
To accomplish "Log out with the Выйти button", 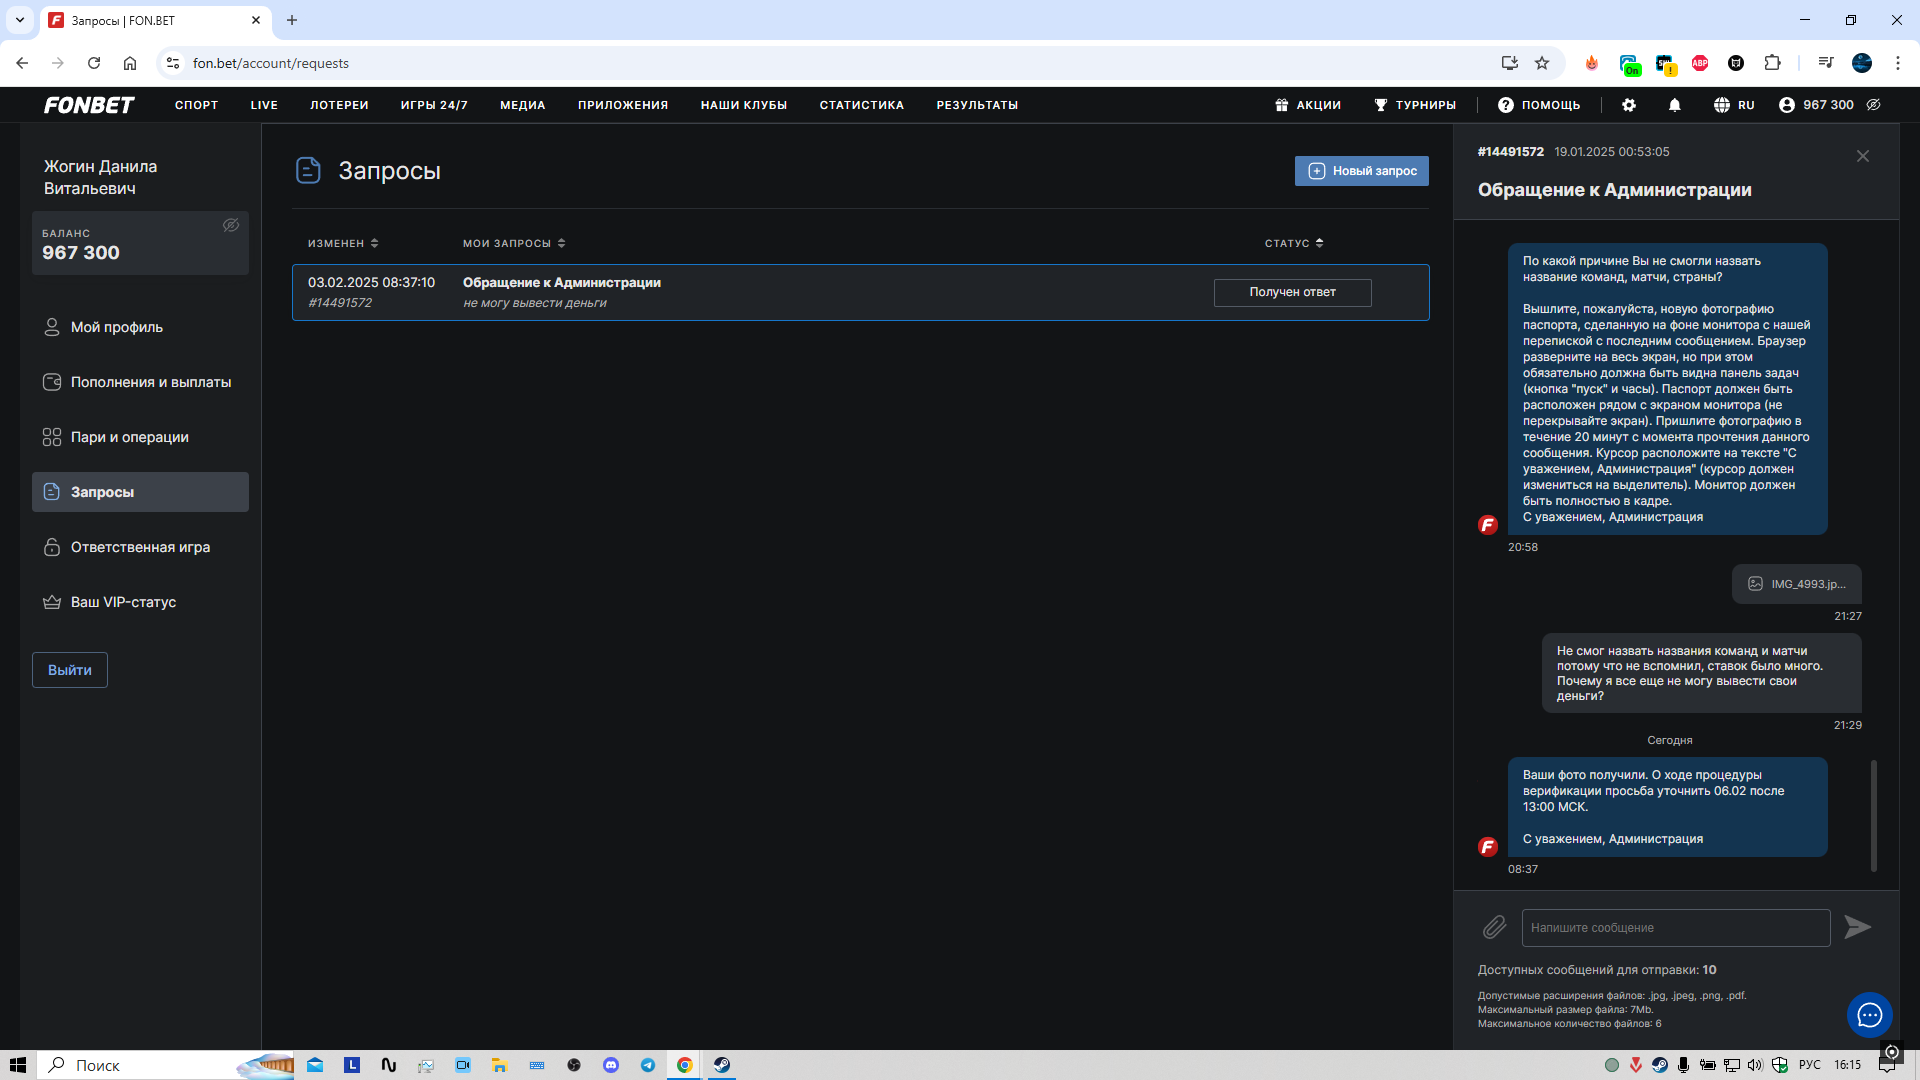I will coord(70,670).
